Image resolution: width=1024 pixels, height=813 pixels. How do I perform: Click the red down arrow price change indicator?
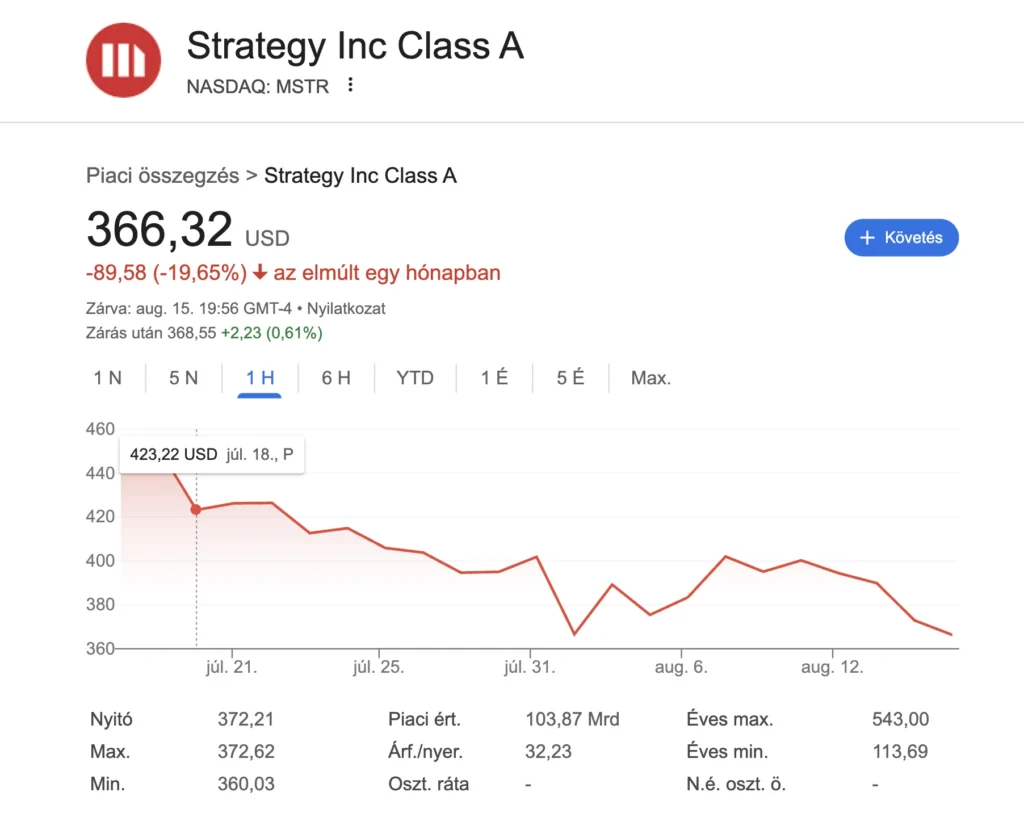pyautogui.click(x=260, y=273)
